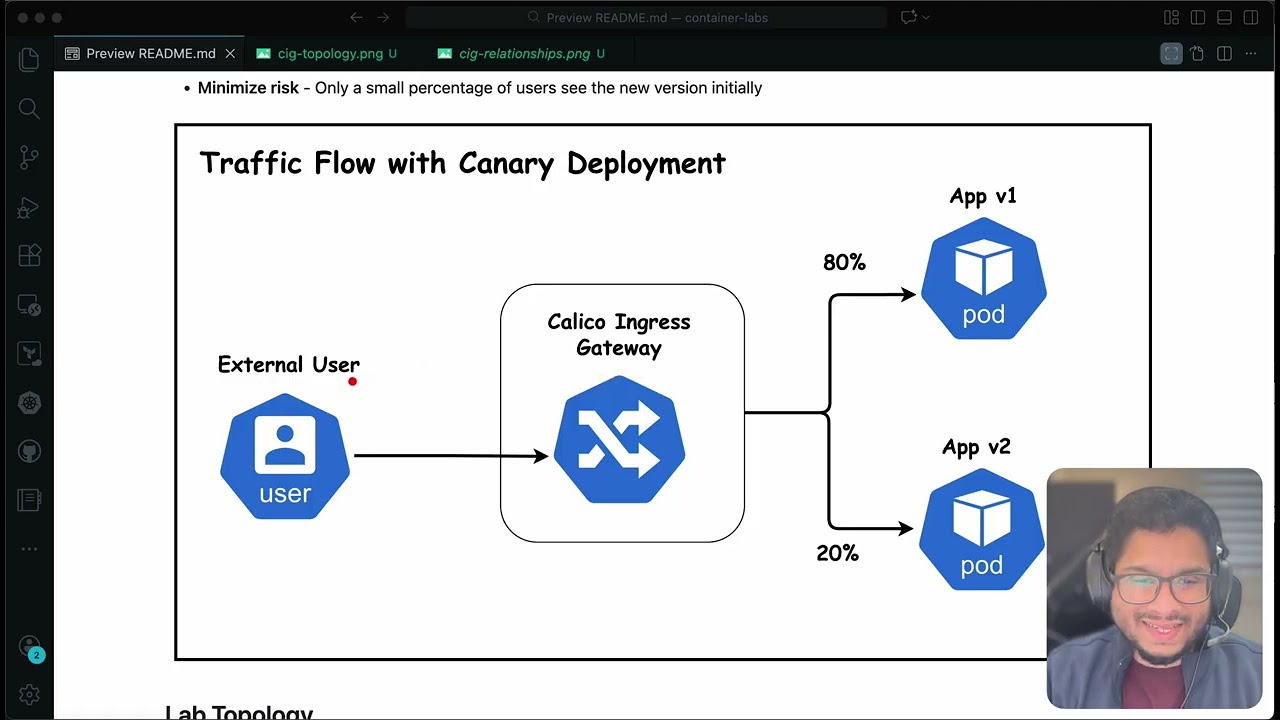Viewport: 1280px width, 720px height.
Task: Switch to the cig-topology.png tab
Action: click(327, 54)
